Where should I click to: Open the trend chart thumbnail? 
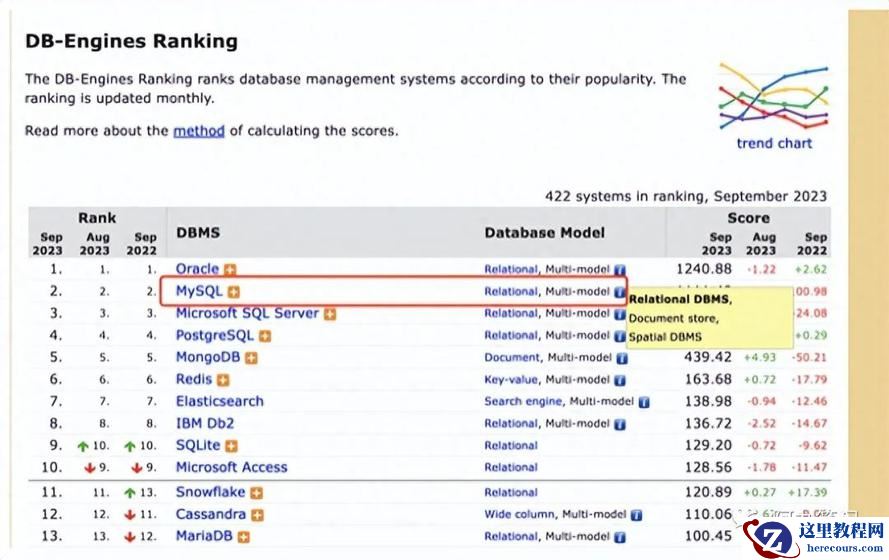coord(774,96)
